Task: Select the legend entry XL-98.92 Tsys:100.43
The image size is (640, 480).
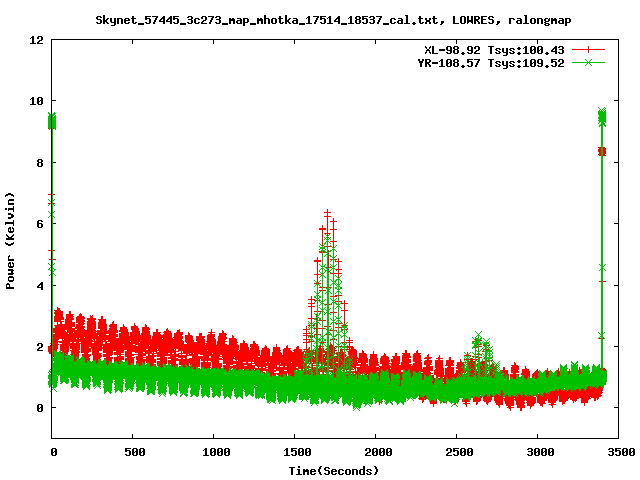Action: point(494,50)
